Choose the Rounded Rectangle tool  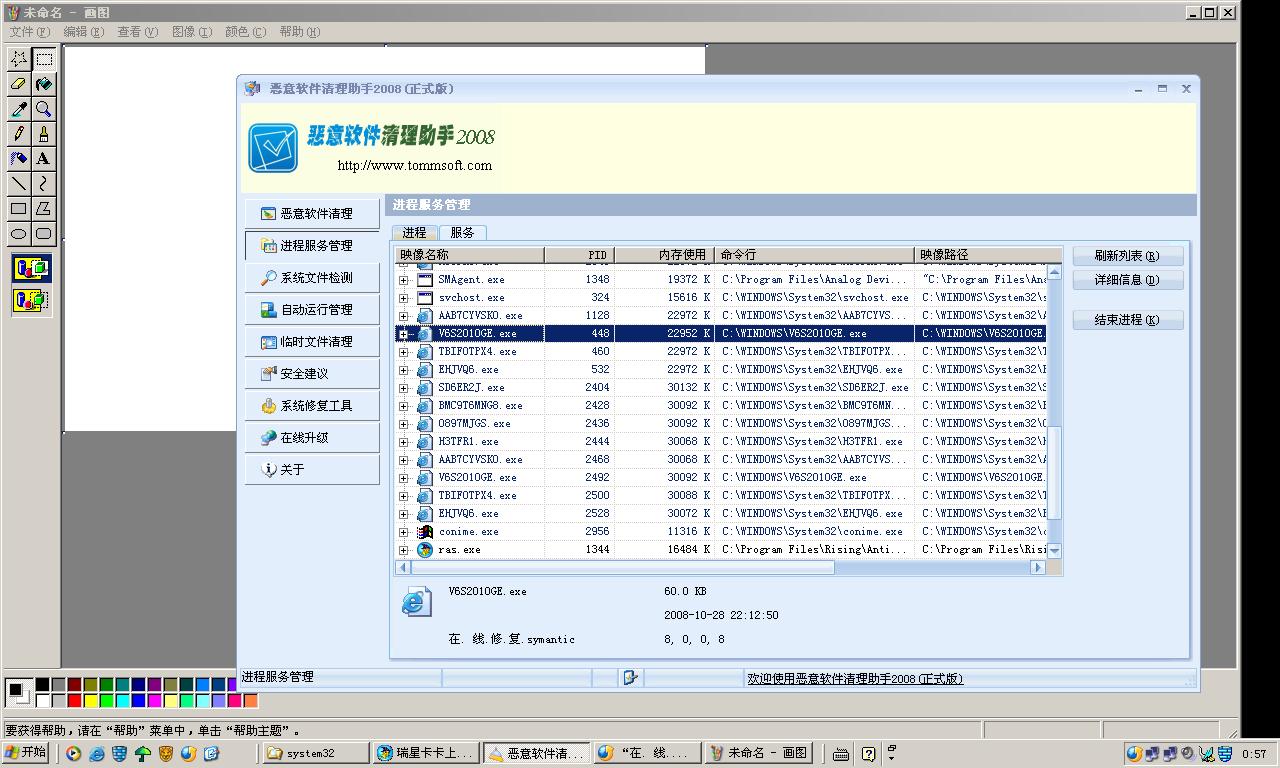(x=44, y=234)
